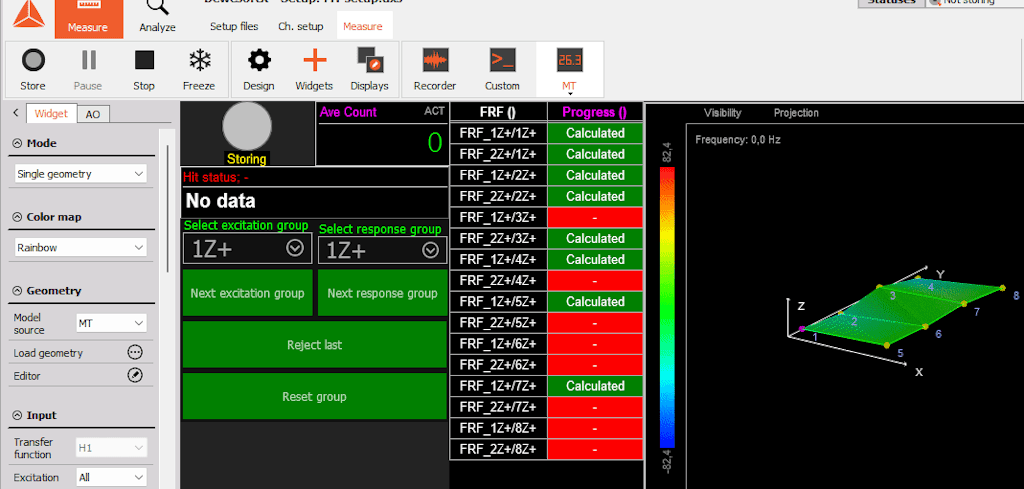Open Design mode gear icon

coord(259,60)
